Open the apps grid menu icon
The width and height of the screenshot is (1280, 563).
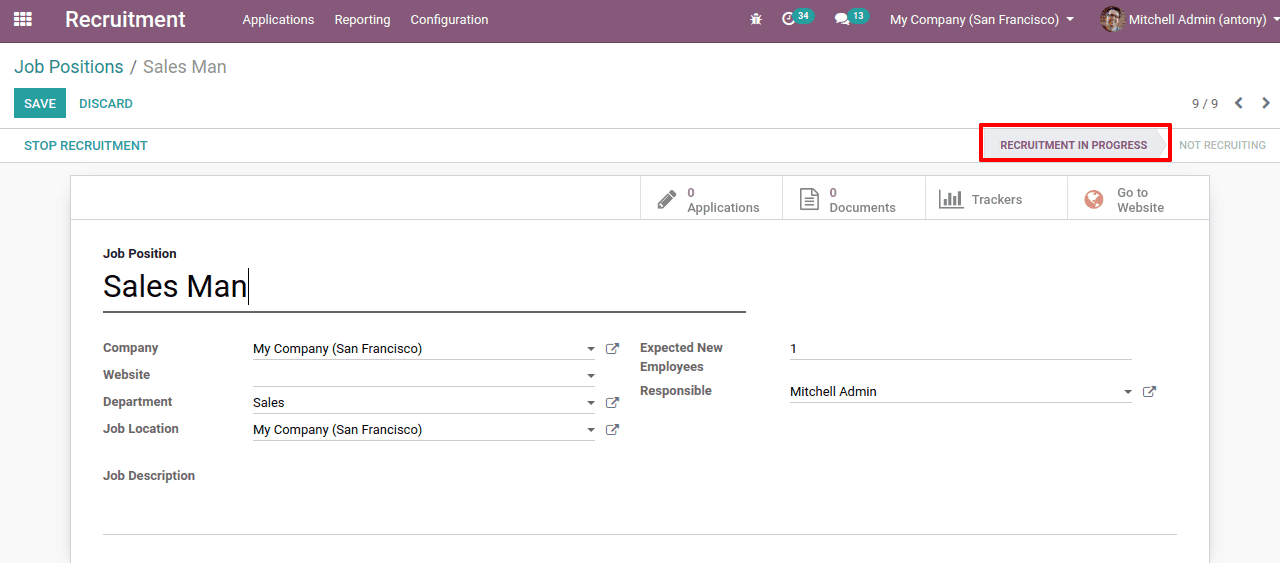22,19
